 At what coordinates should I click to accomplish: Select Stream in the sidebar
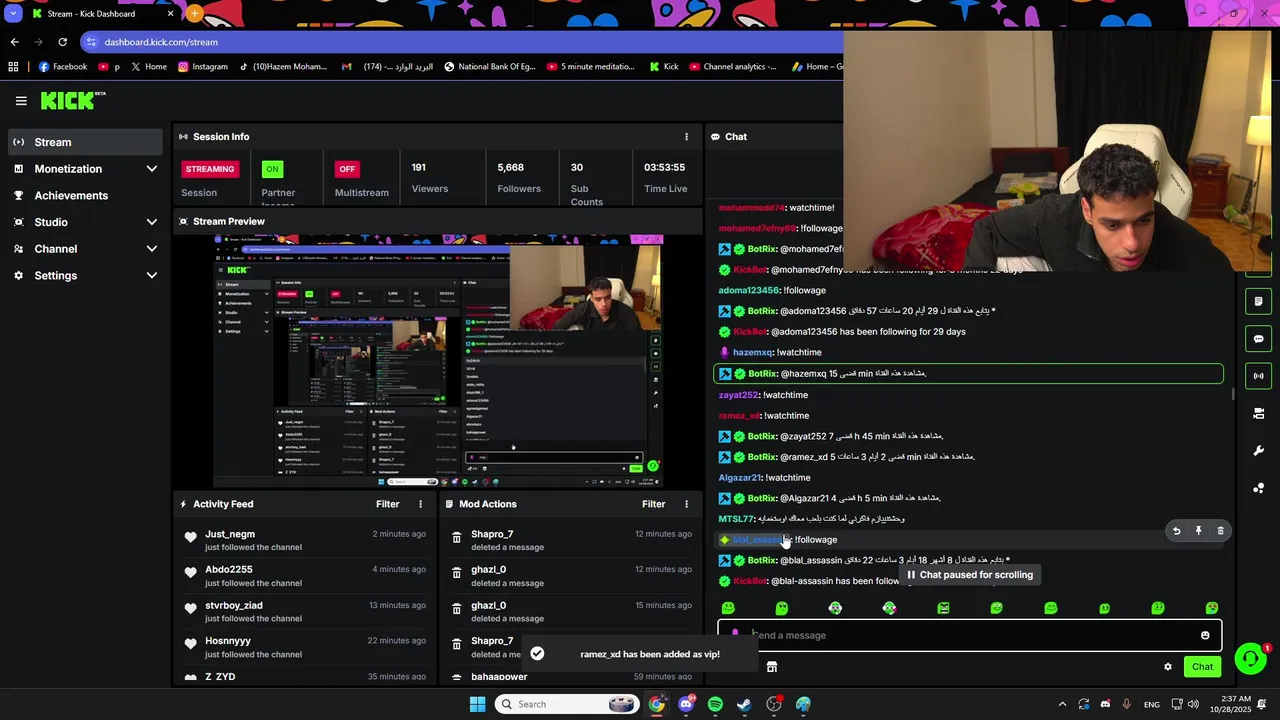pyautogui.click(x=85, y=142)
